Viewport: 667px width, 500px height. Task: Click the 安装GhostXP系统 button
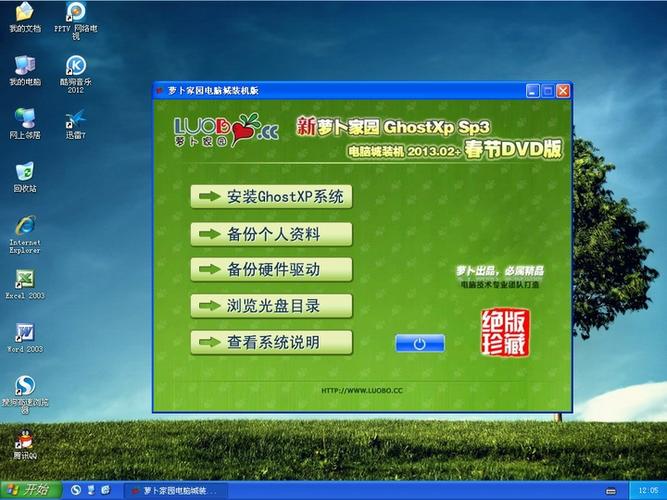pyautogui.click(x=271, y=197)
